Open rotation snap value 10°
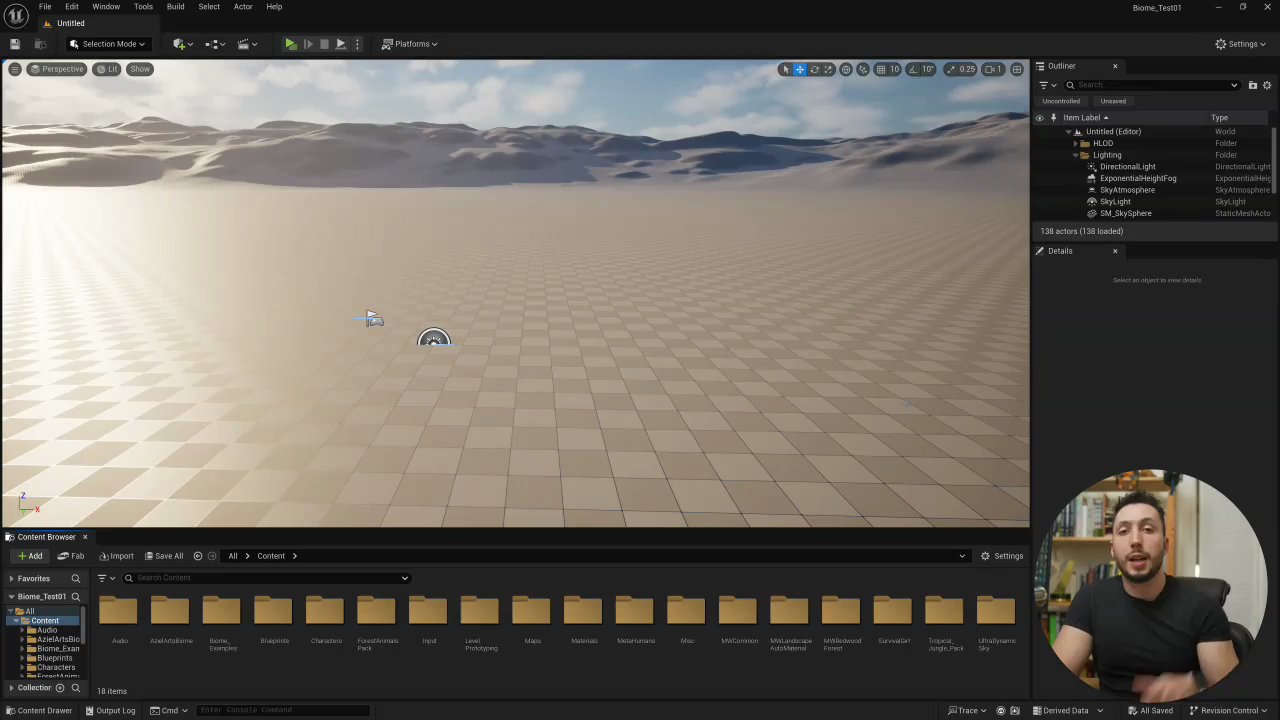The width and height of the screenshot is (1280, 720). tap(928, 69)
